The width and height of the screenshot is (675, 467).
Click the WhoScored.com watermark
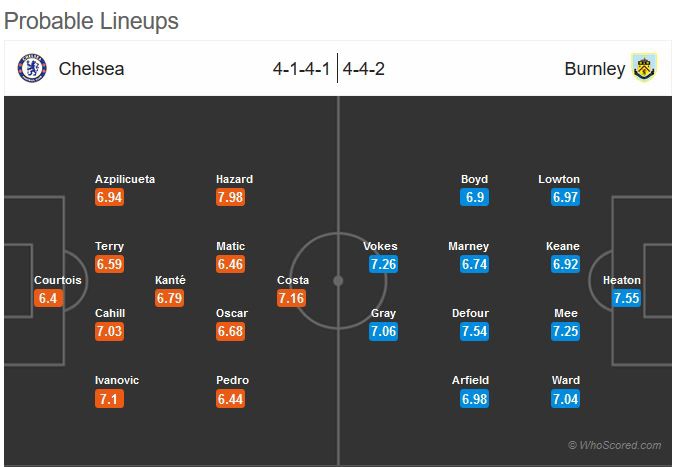click(614, 445)
